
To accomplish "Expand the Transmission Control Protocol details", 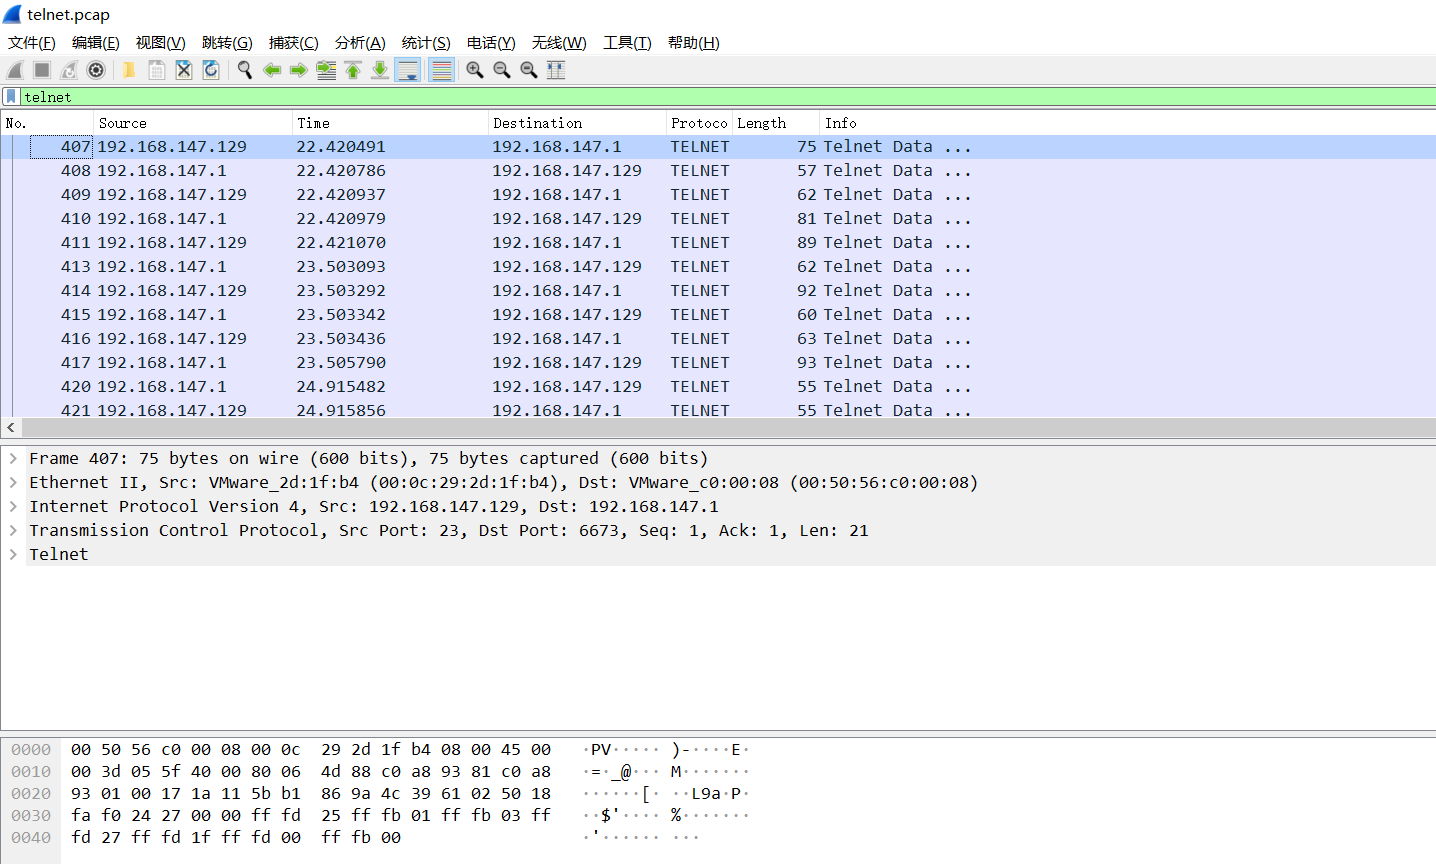I will (x=13, y=530).
